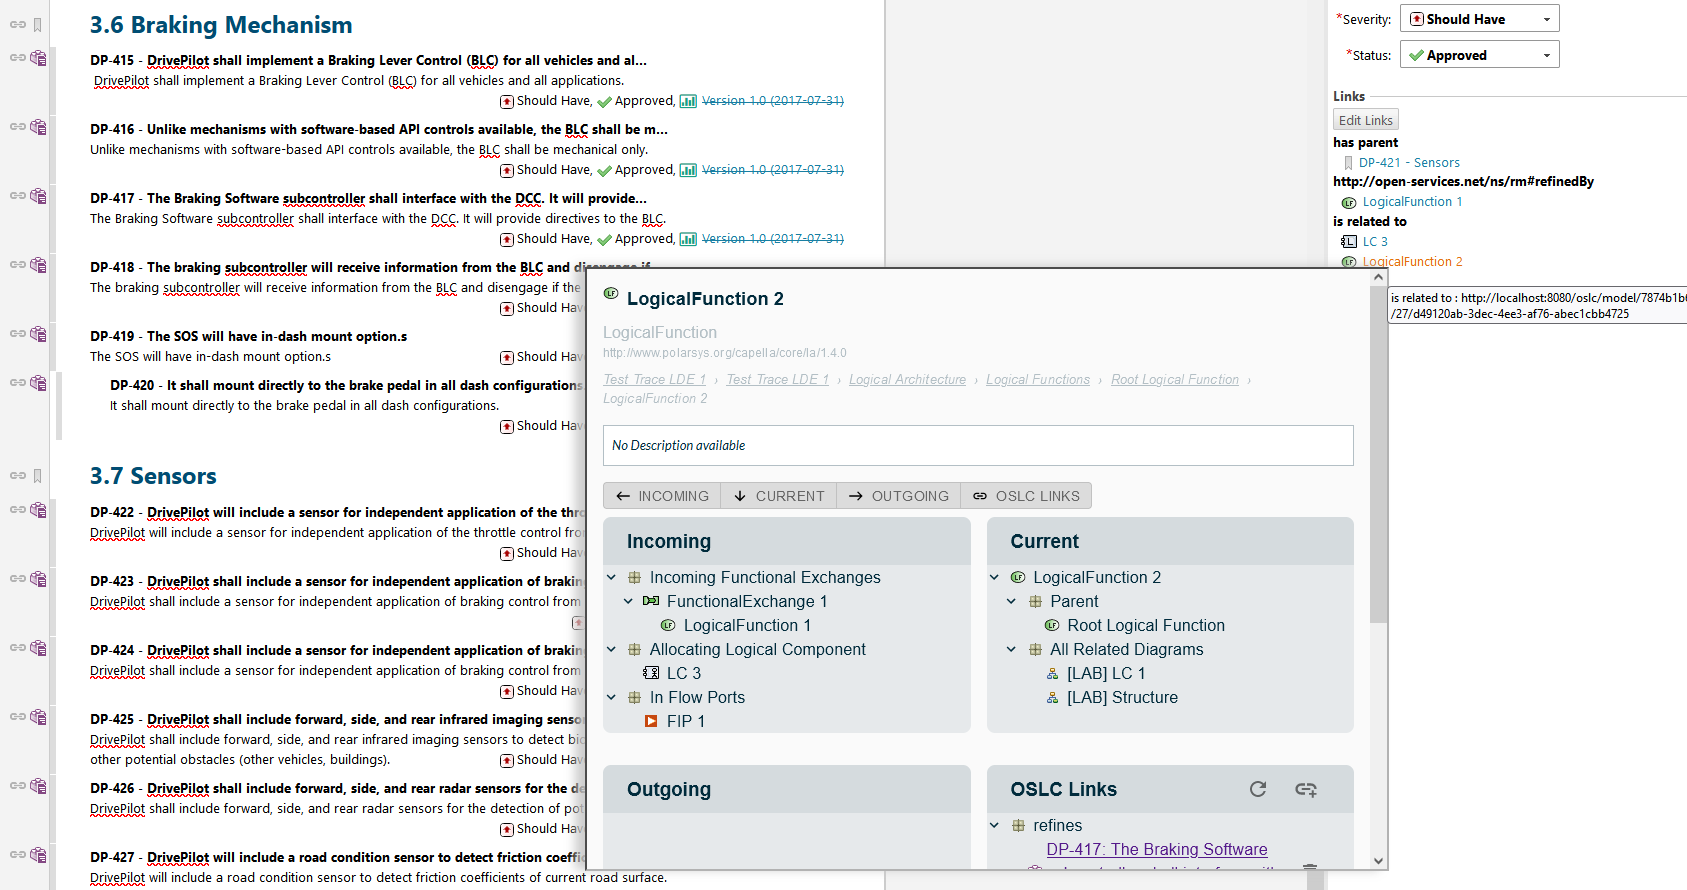Collapse the In Flow Ports node
Screen dimensions: 1687x890
[x=611, y=697]
